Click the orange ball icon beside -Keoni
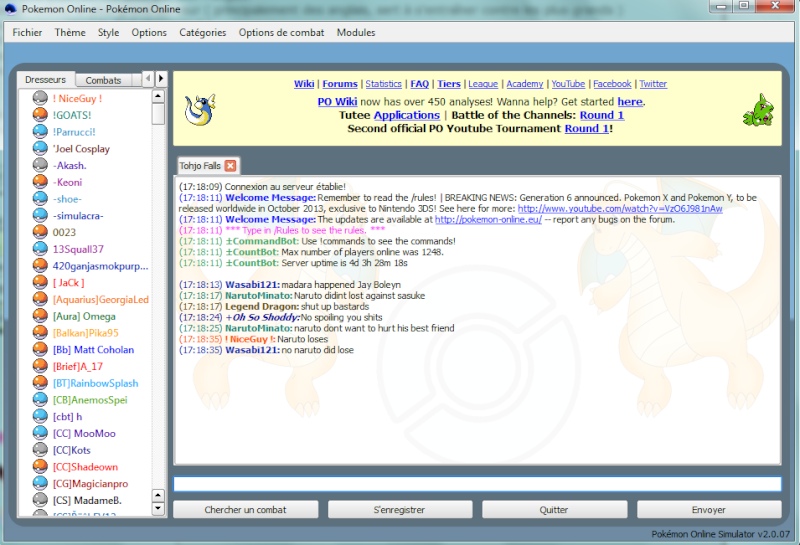Image resolution: width=800 pixels, height=545 pixels. pos(40,182)
